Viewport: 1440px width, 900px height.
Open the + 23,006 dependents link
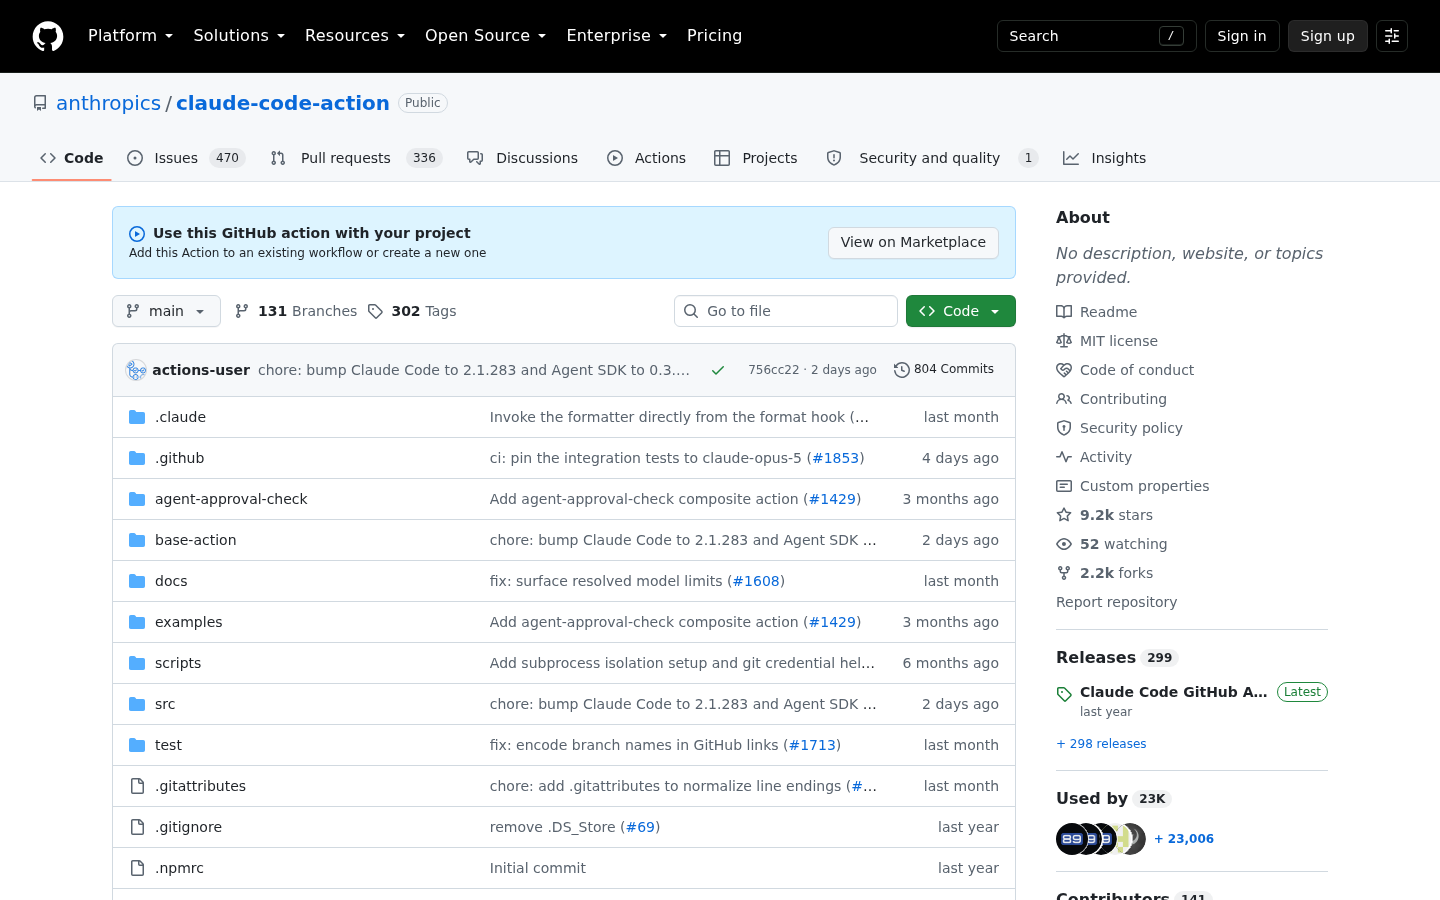pyautogui.click(x=1184, y=839)
